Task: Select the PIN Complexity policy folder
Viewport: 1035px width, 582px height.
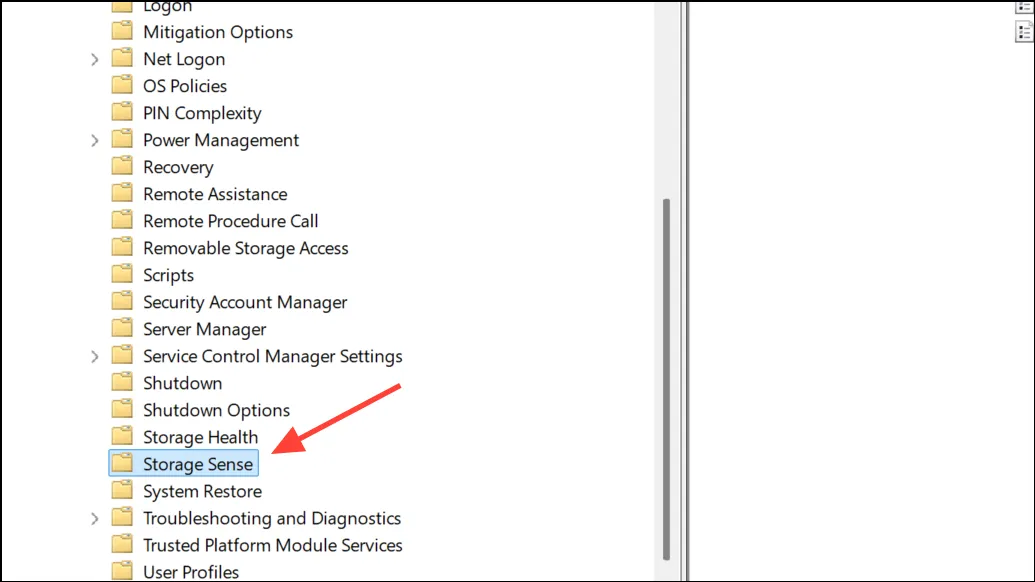Action: tap(202, 113)
